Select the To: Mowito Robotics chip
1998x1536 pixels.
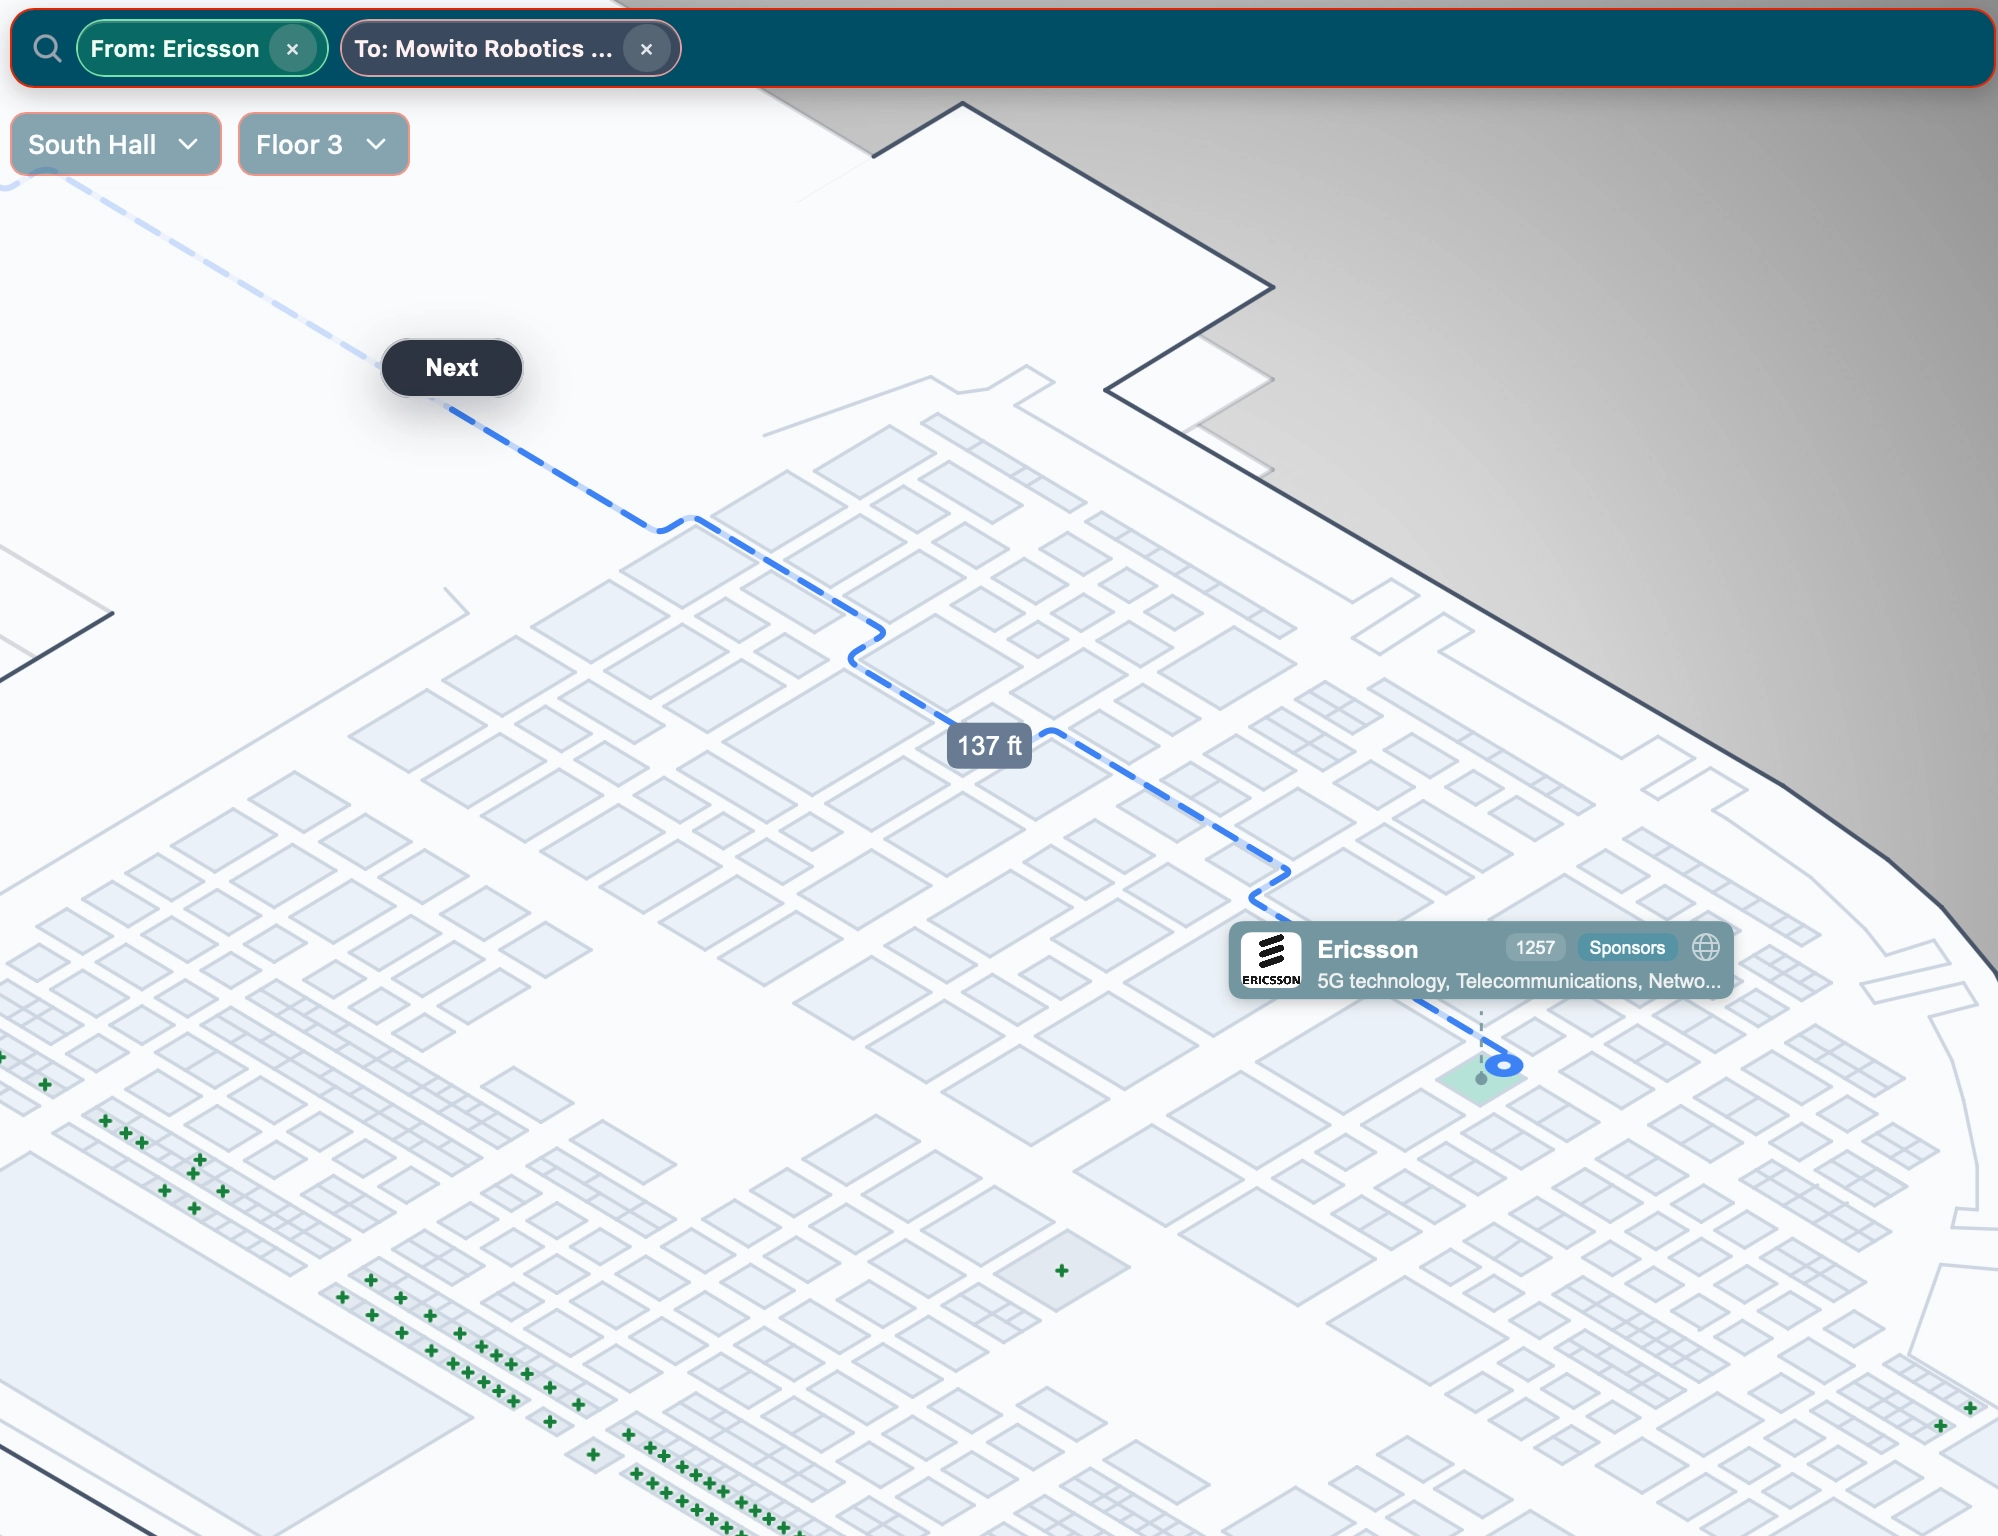coord(510,49)
